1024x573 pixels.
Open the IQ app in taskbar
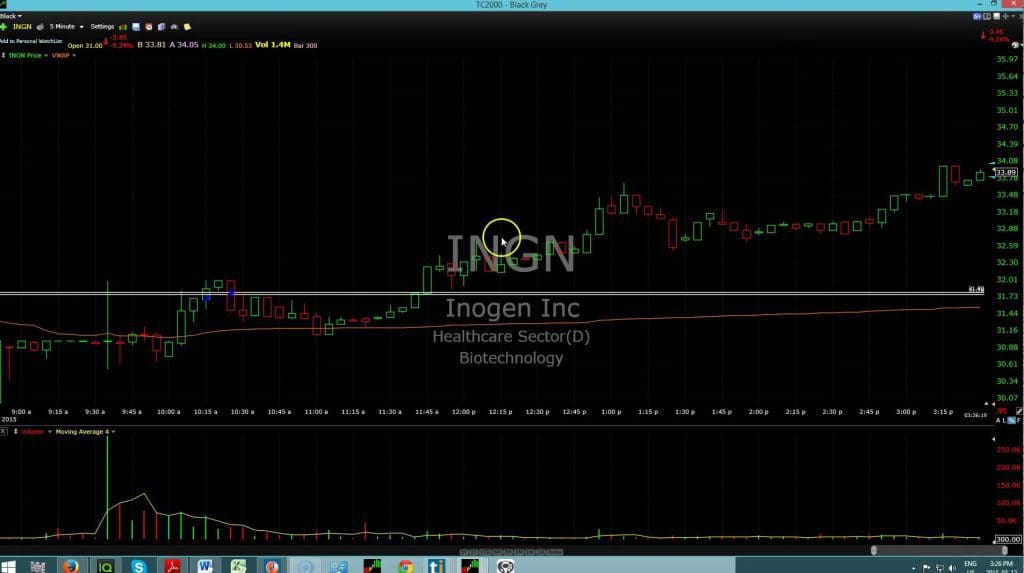point(105,566)
